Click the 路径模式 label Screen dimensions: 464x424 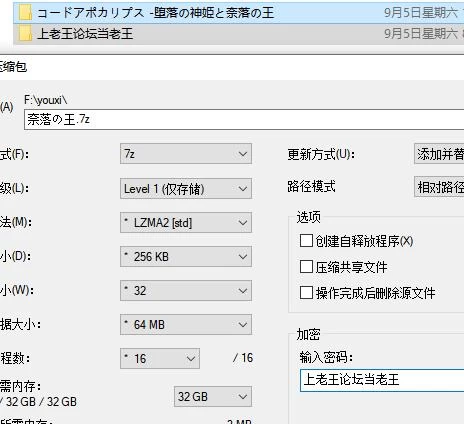point(311,186)
